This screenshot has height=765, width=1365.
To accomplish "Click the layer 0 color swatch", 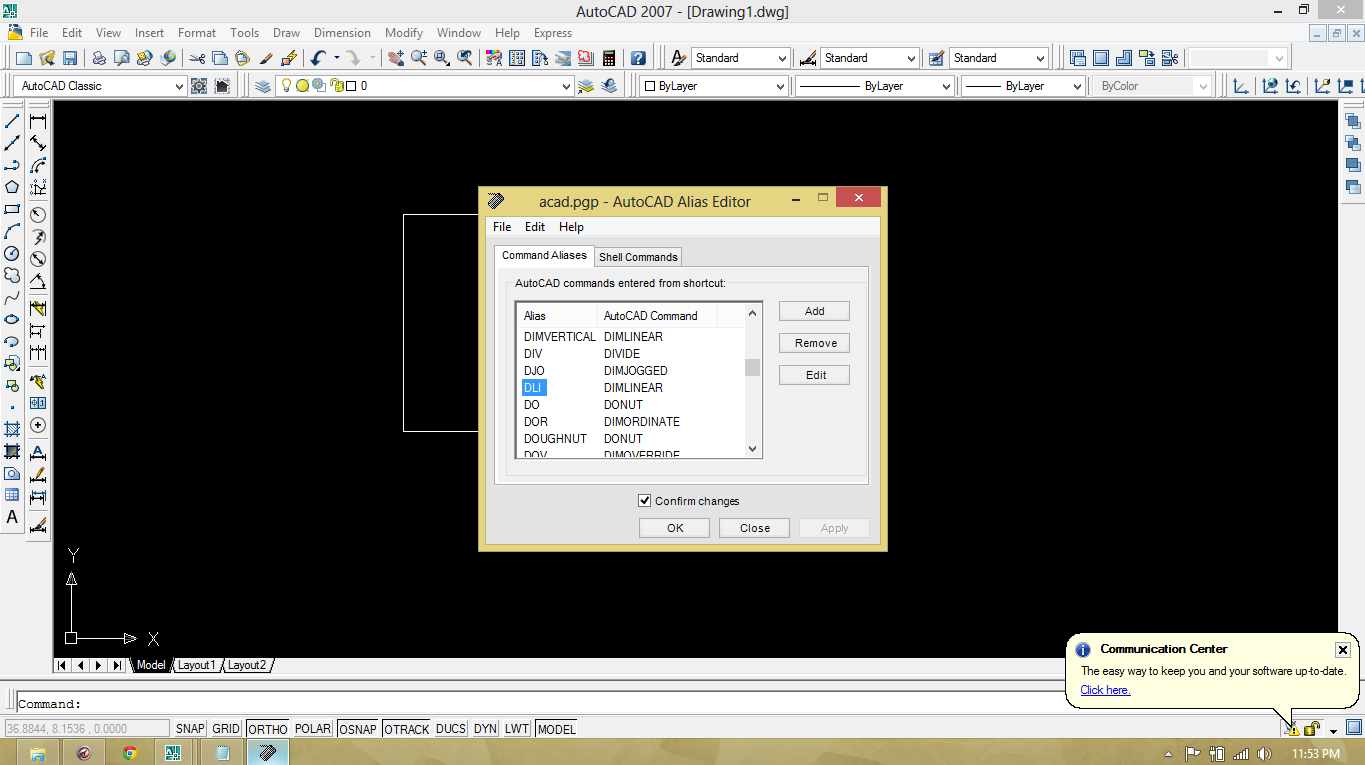I will [x=350, y=86].
